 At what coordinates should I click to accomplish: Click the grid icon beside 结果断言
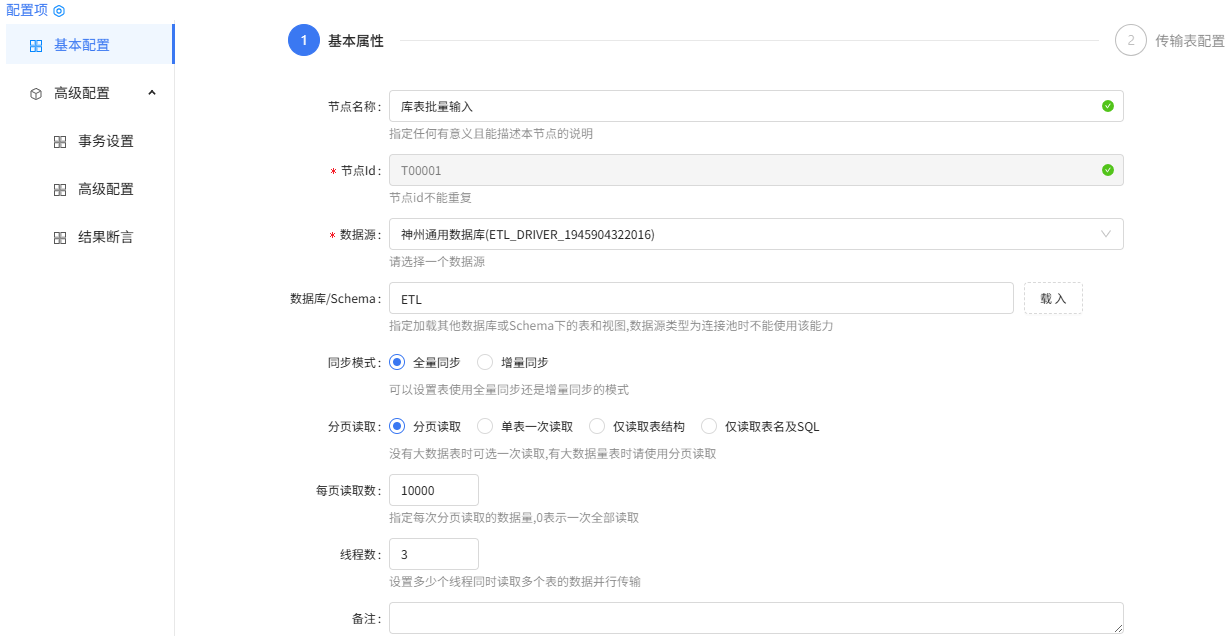pyautogui.click(x=60, y=236)
